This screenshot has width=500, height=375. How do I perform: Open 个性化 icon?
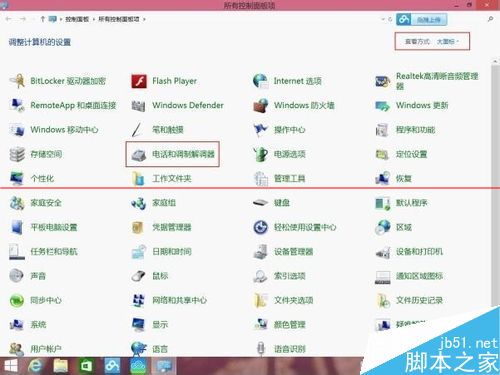(17, 178)
